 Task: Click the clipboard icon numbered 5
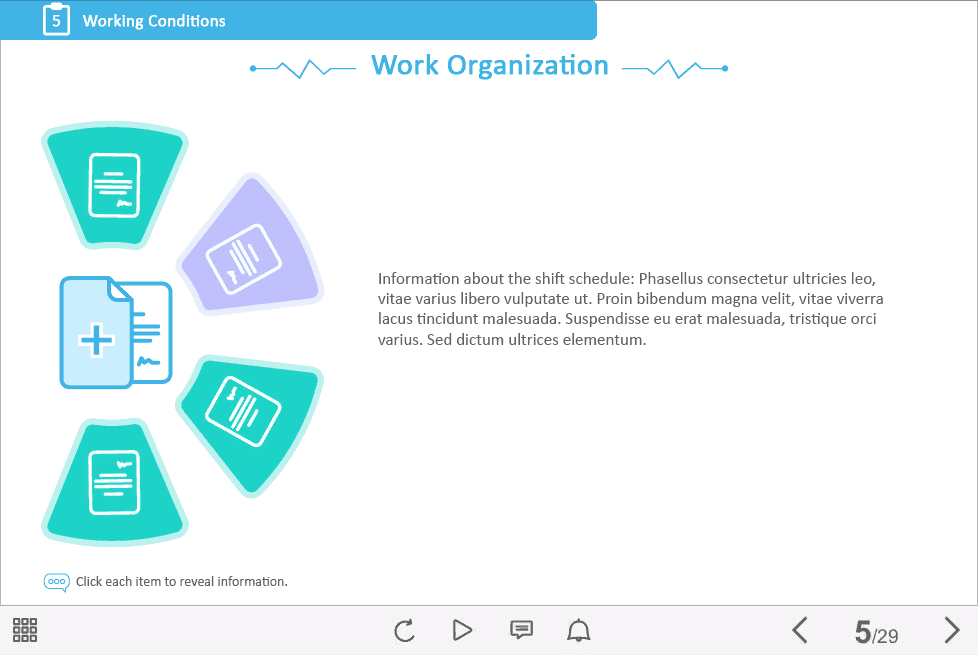56,19
